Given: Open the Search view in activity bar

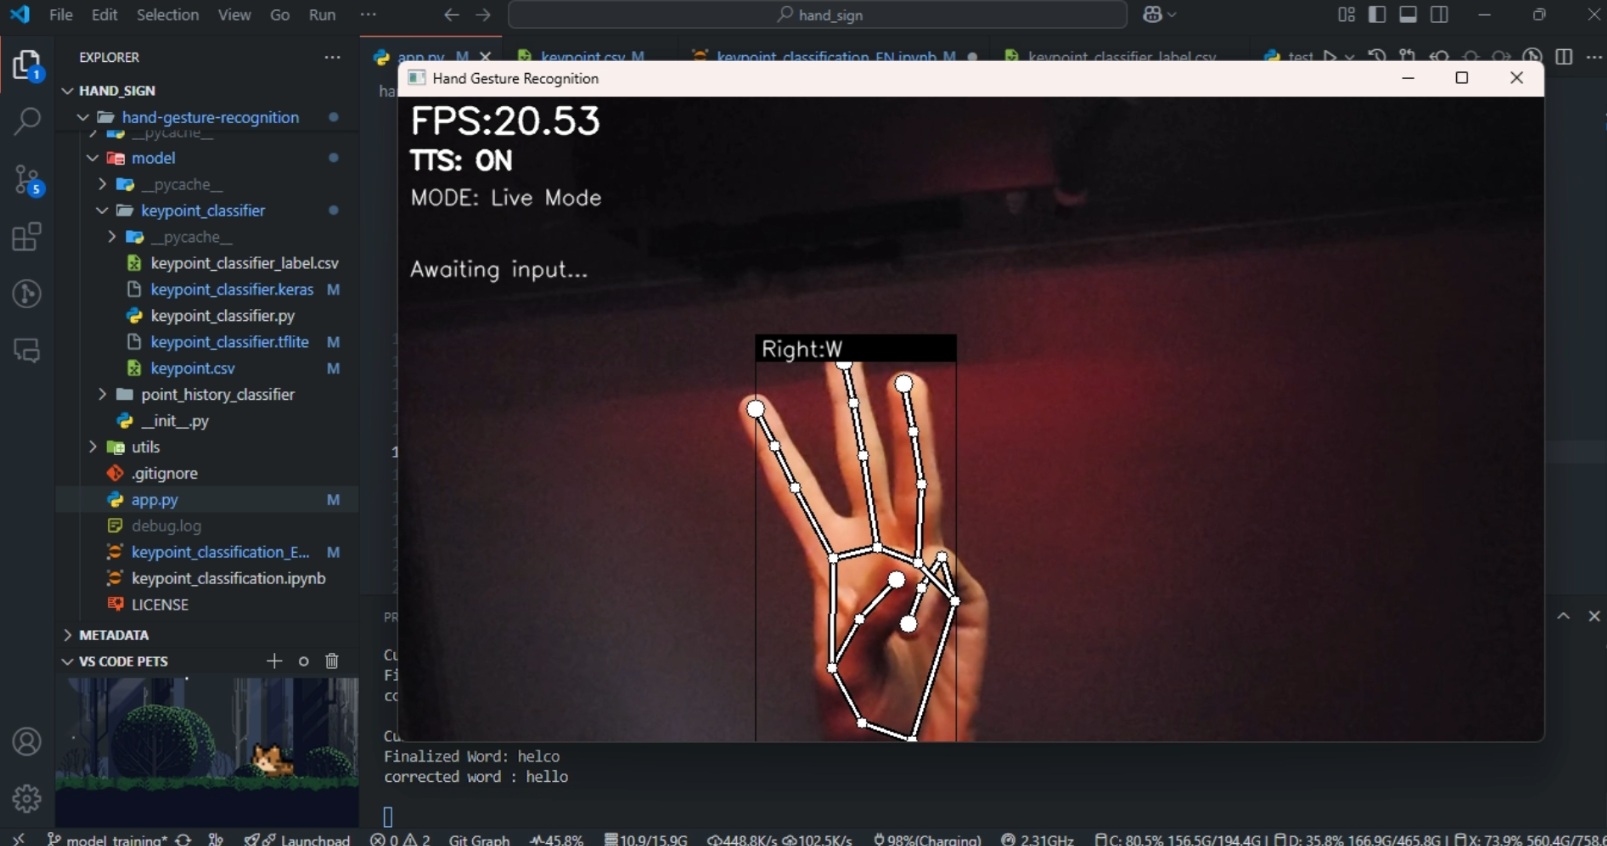Looking at the screenshot, I should (x=27, y=122).
